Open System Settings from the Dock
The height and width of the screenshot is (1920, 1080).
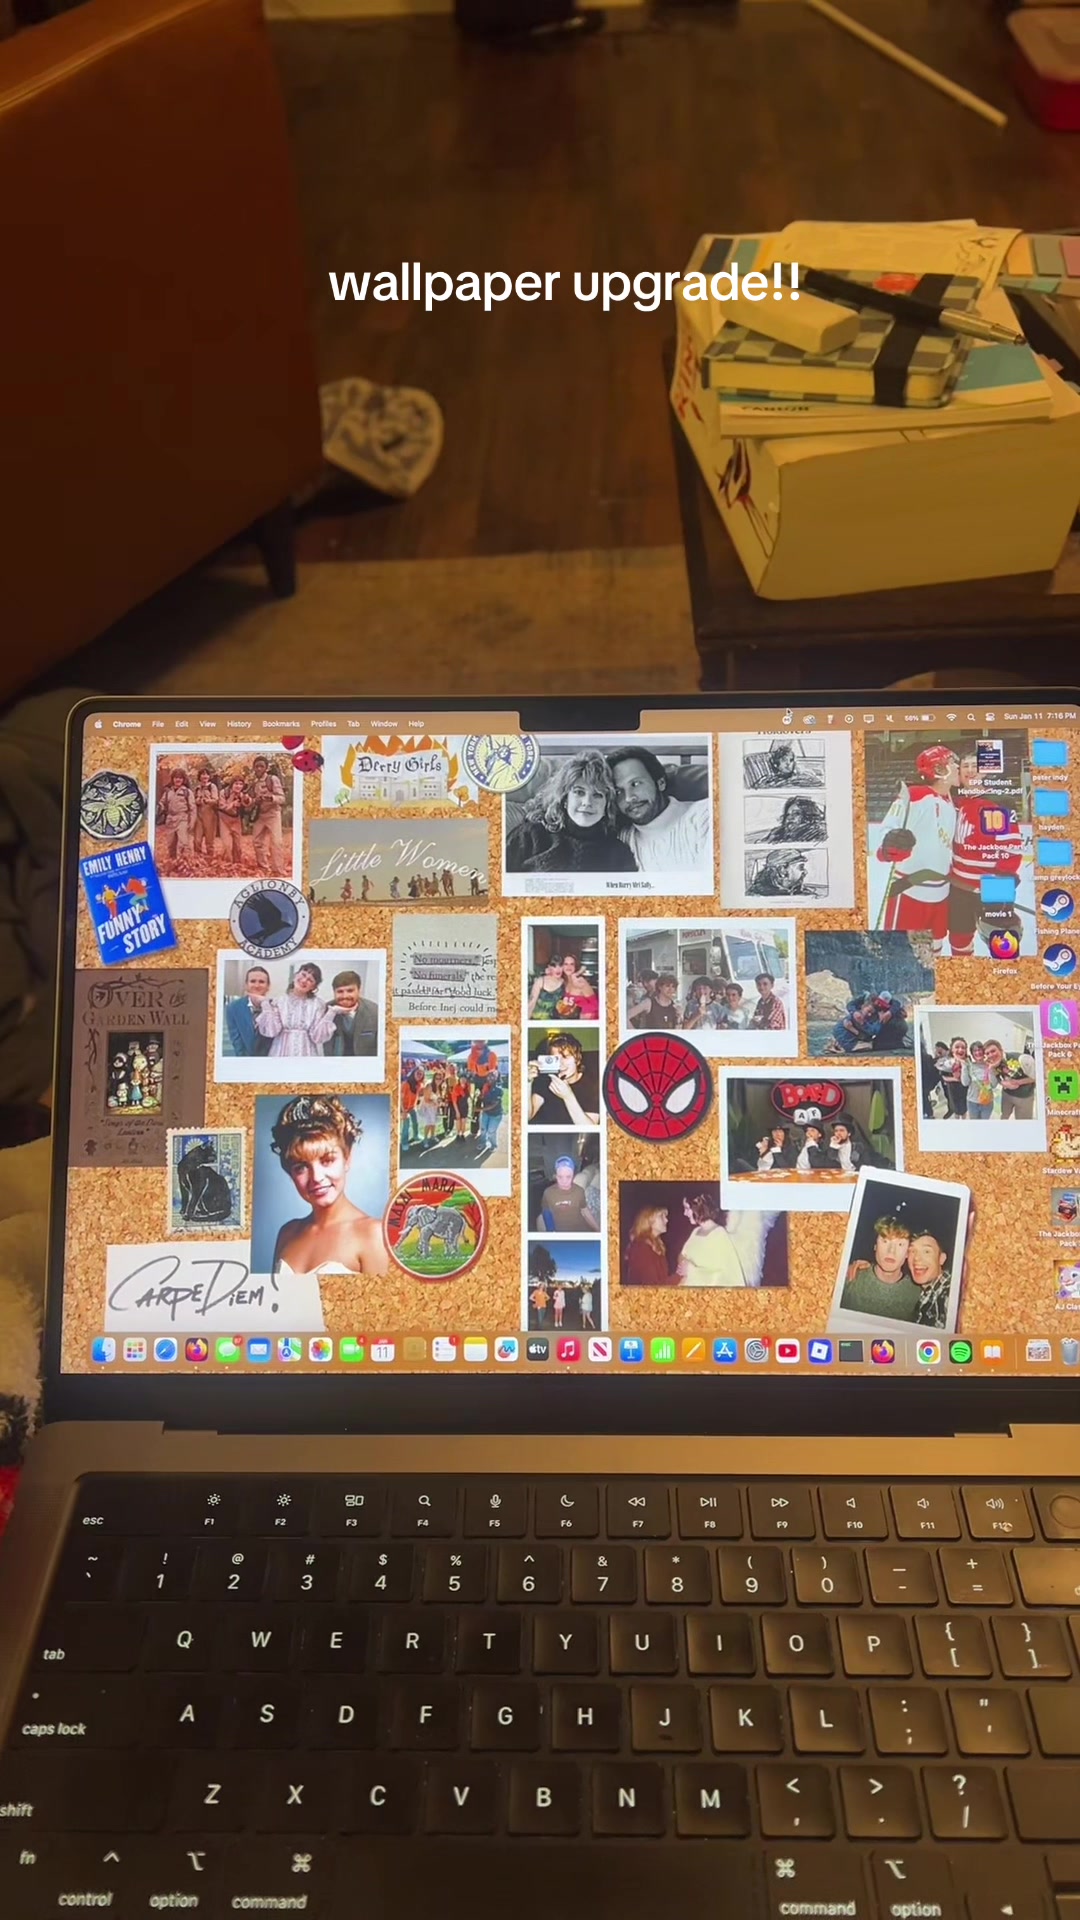pos(756,1352)
